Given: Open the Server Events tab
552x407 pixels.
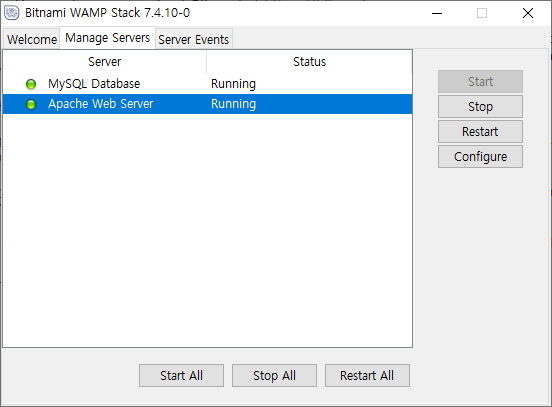Looking at the screenshot, I should point(193,39).
